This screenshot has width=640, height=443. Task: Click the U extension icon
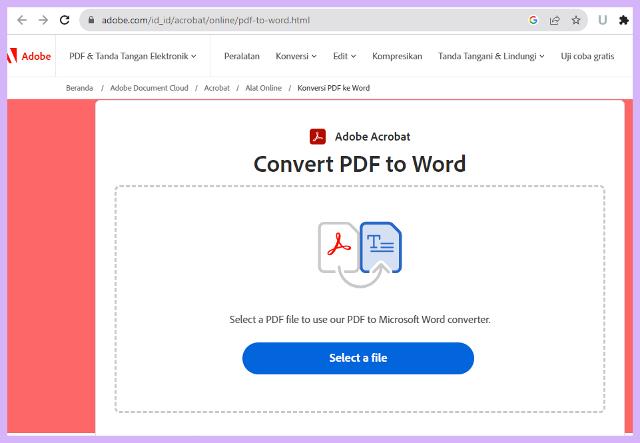click(x=602, y=20)
